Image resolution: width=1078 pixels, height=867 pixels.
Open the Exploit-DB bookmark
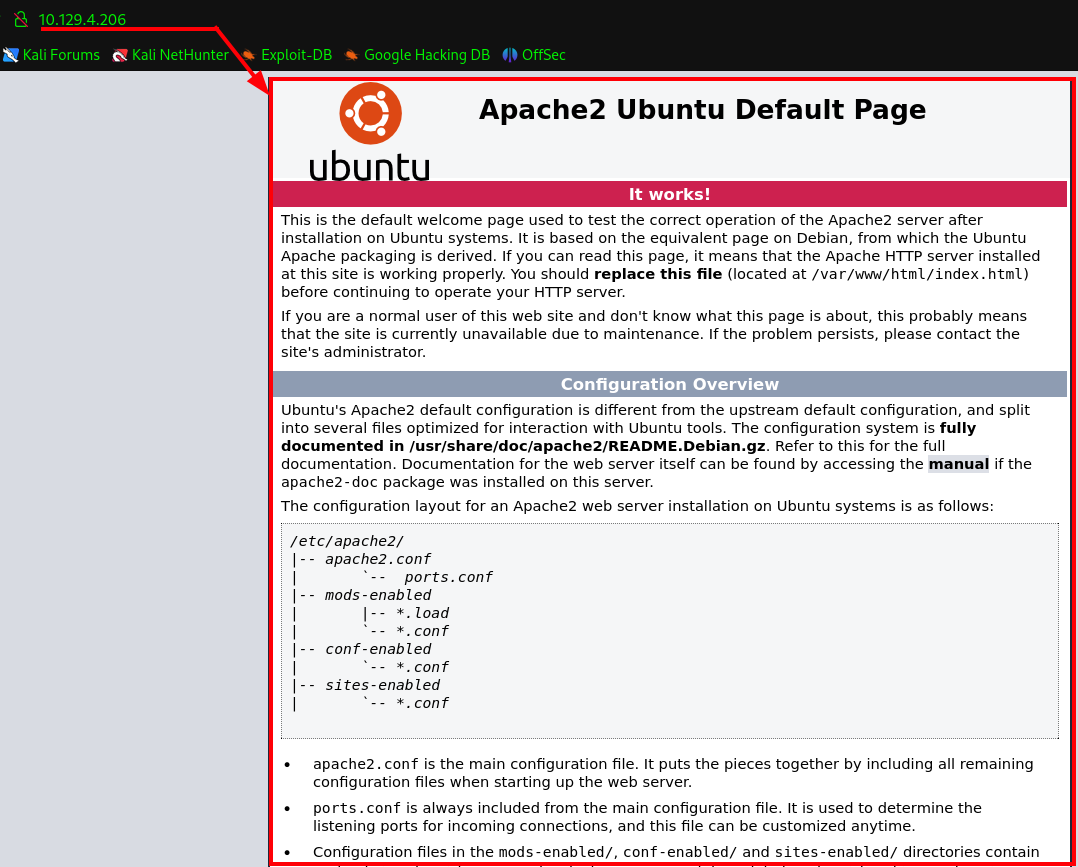coord(296,55)
